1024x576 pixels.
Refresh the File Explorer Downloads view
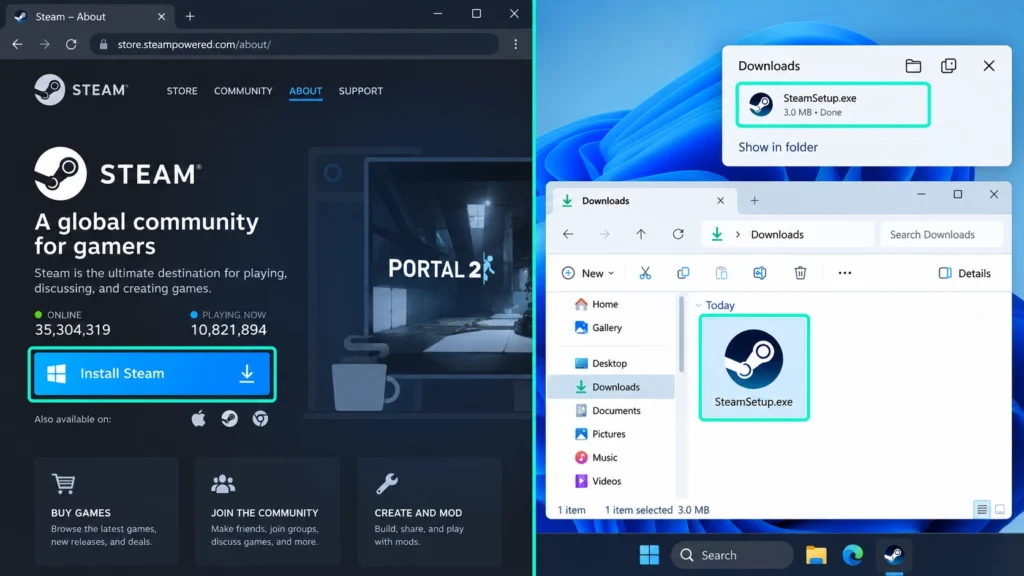[x=679, y=234]
